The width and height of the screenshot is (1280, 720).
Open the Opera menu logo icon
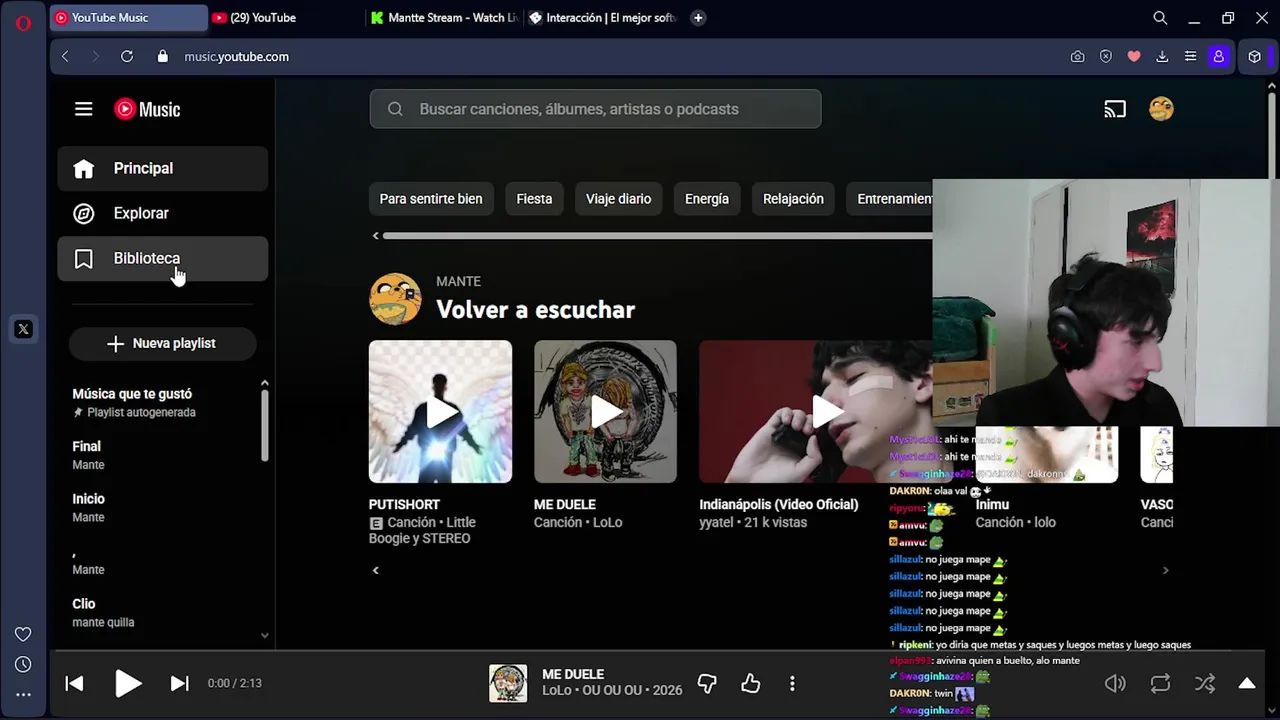tap(23, 22)
